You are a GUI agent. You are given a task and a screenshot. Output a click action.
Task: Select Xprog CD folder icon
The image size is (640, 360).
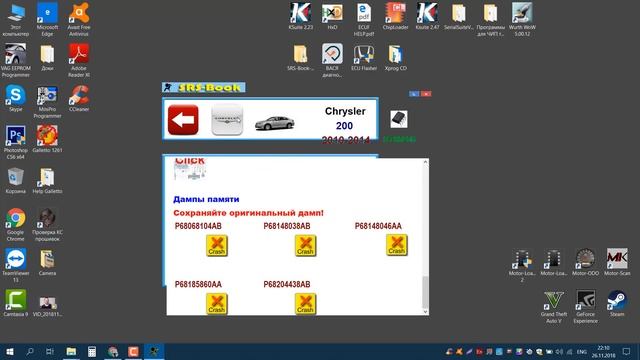tap(395, 57)
